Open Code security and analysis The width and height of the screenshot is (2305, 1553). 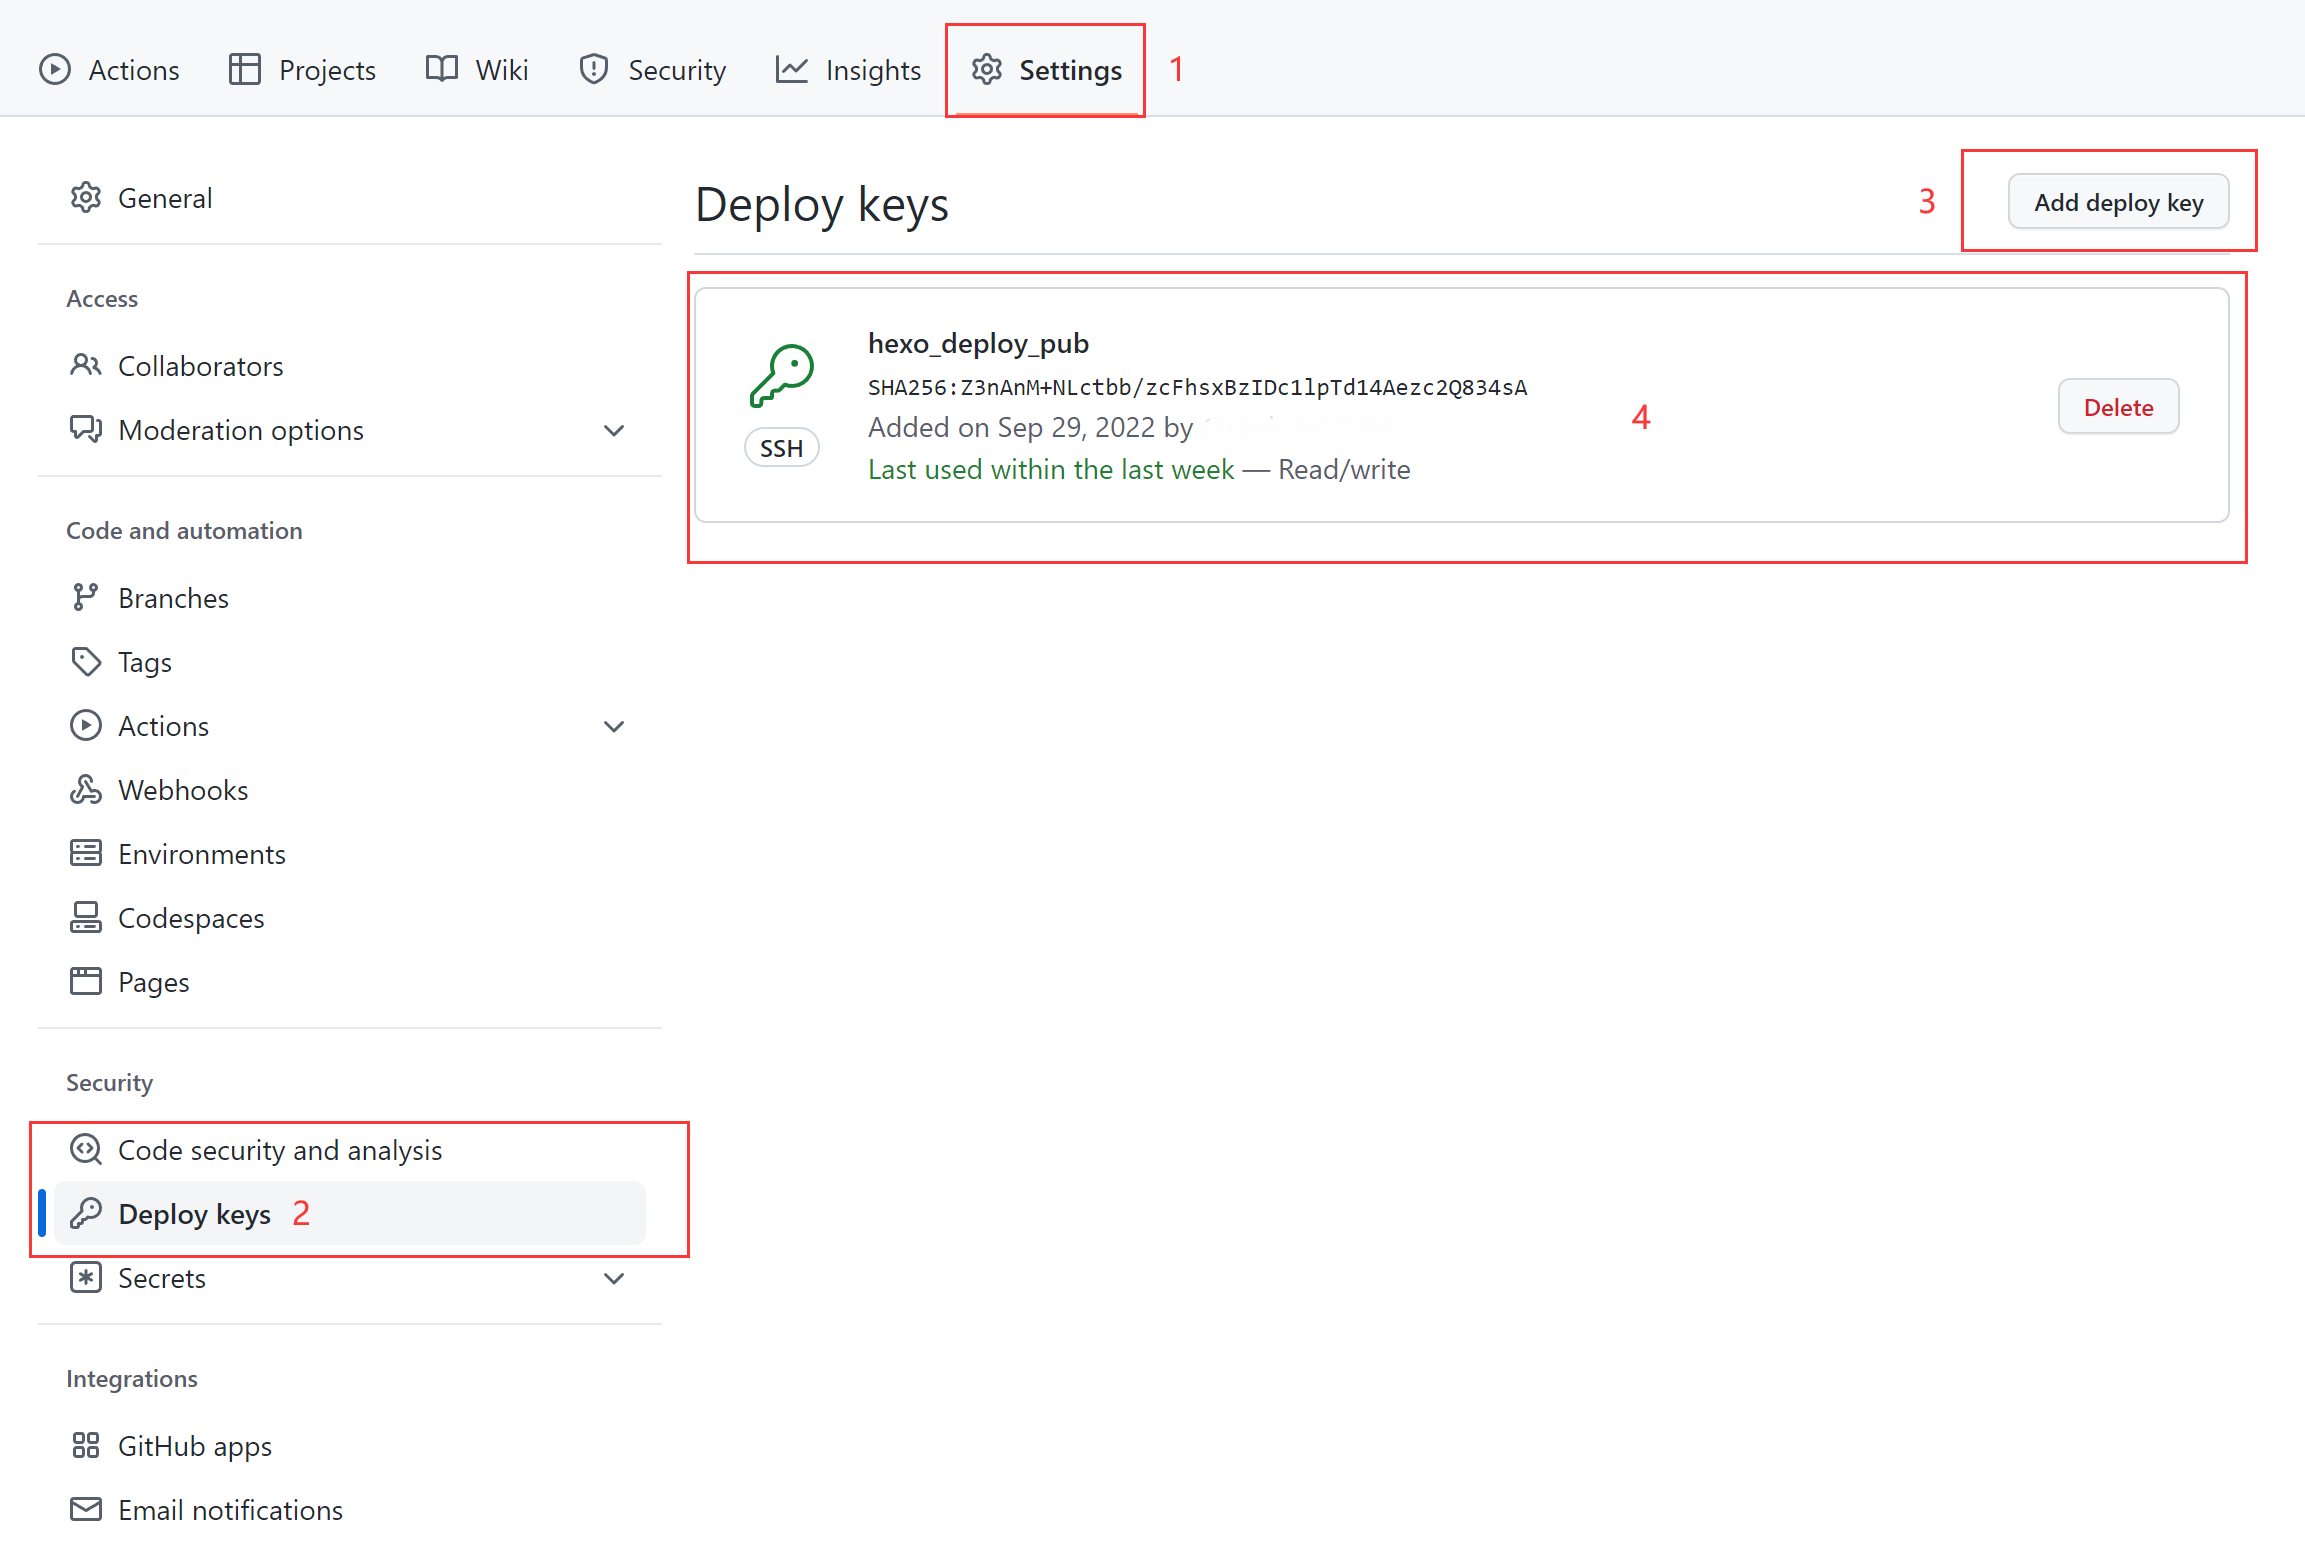(350, 1150)
